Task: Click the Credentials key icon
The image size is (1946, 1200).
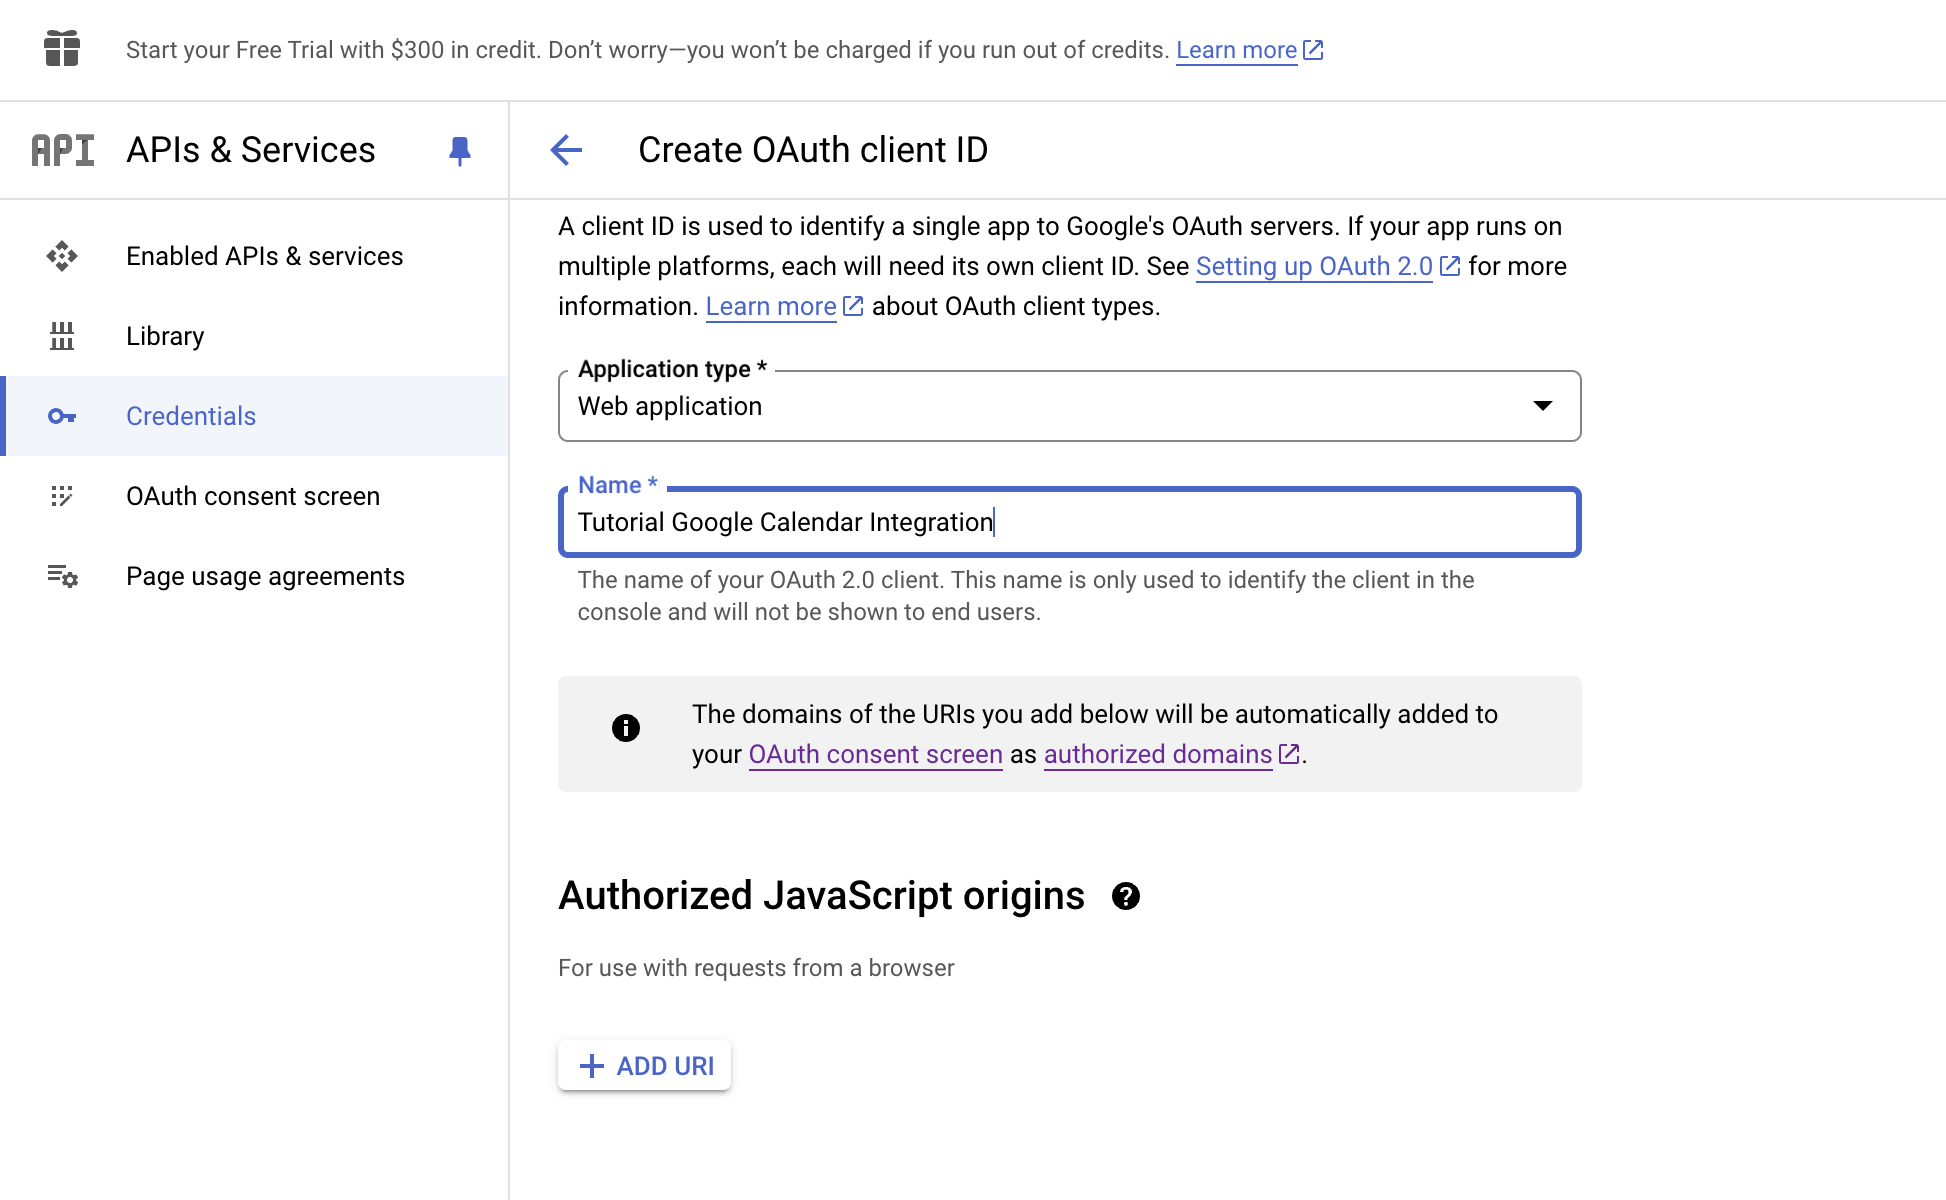Action: (x=62, y=416)
